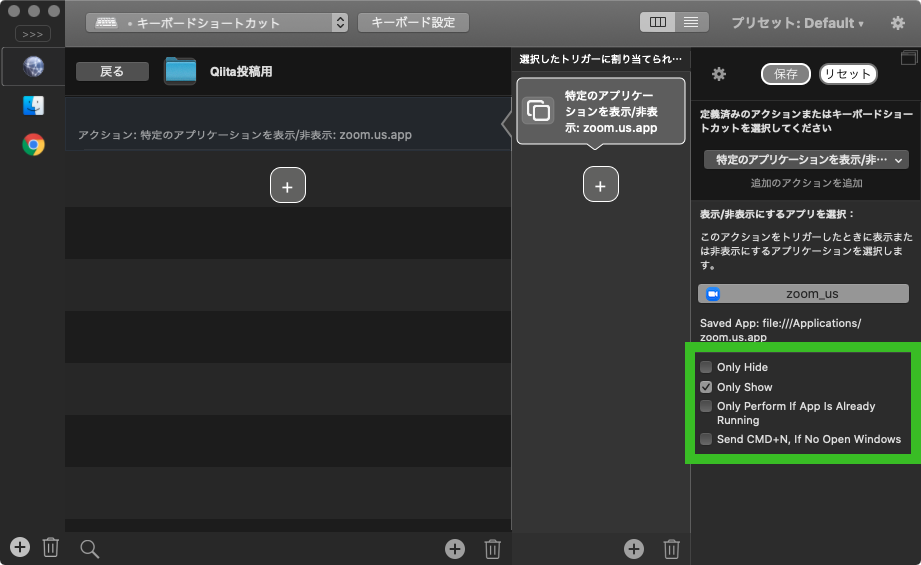921x565 pixels.
Task: Uncheck the Only Show checkbox
Action: click(706, 387)
